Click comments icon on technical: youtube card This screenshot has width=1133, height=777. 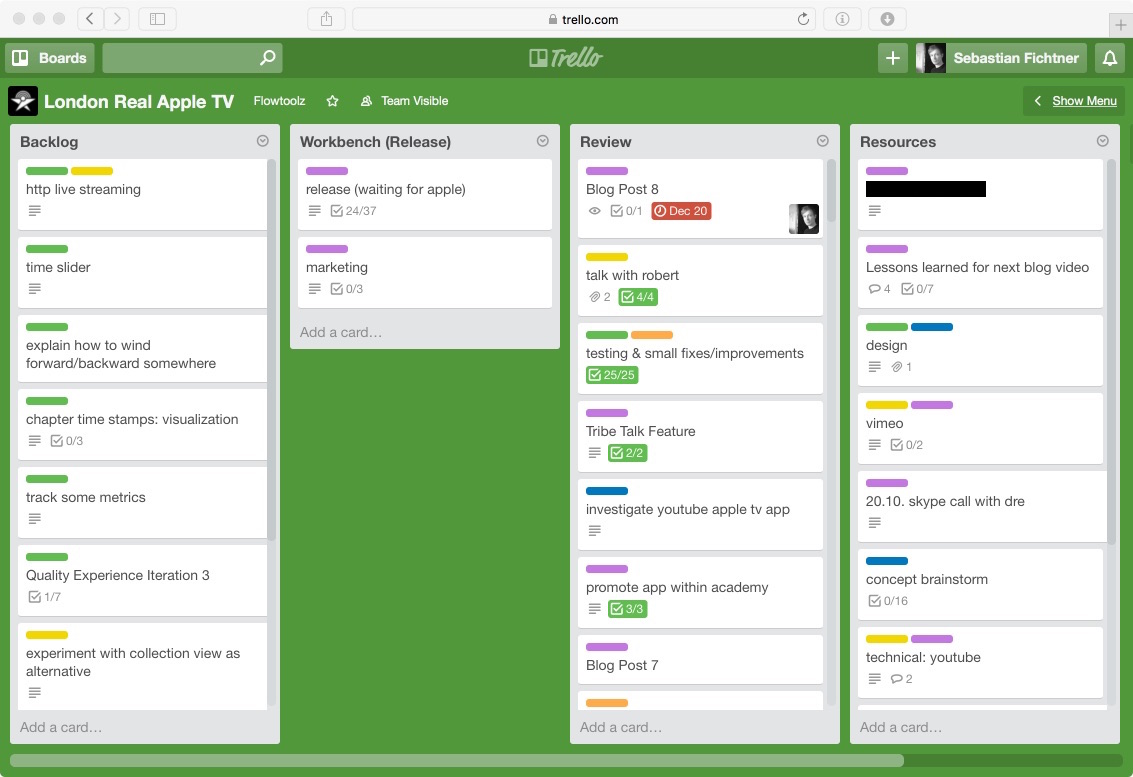point(897,679)
